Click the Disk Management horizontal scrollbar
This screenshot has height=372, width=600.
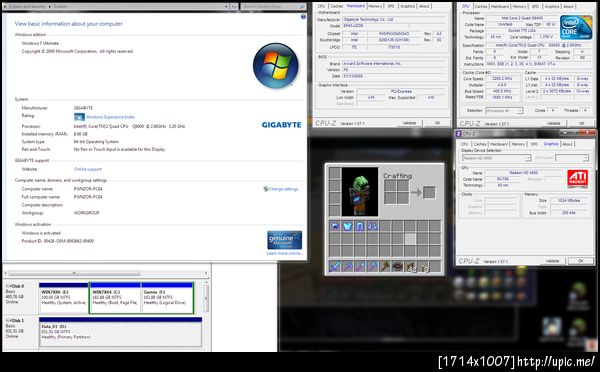107,273
